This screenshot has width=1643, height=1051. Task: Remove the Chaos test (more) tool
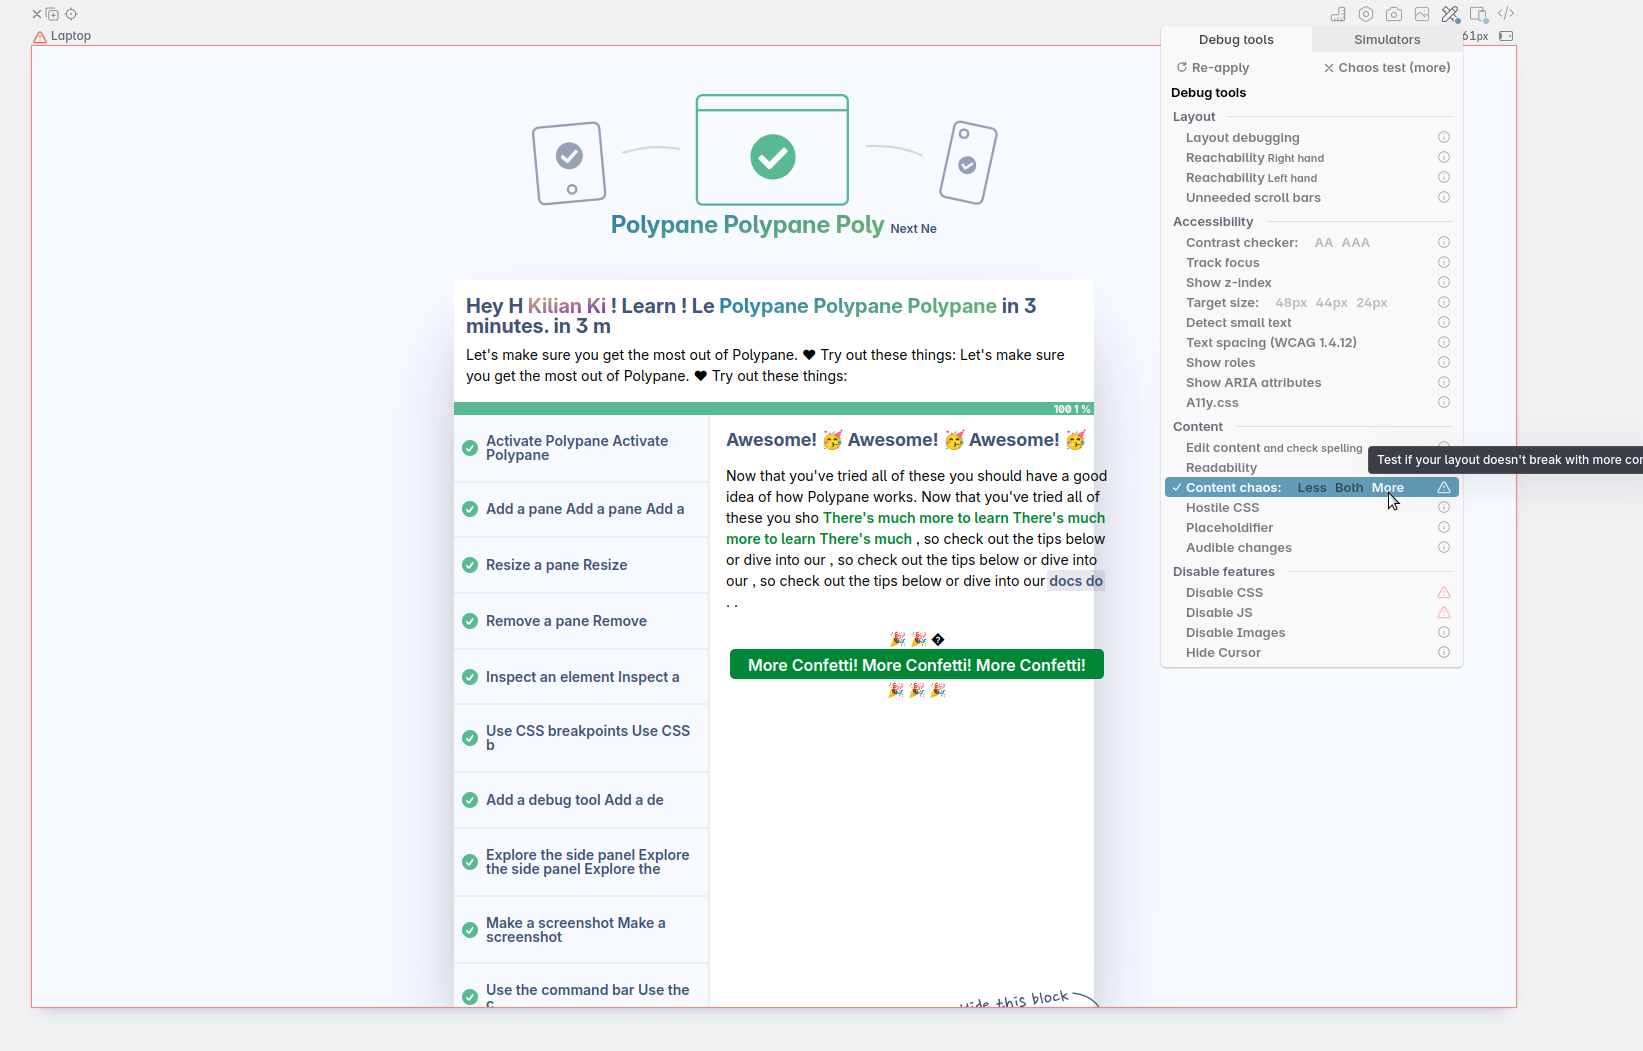(1387, 68)
